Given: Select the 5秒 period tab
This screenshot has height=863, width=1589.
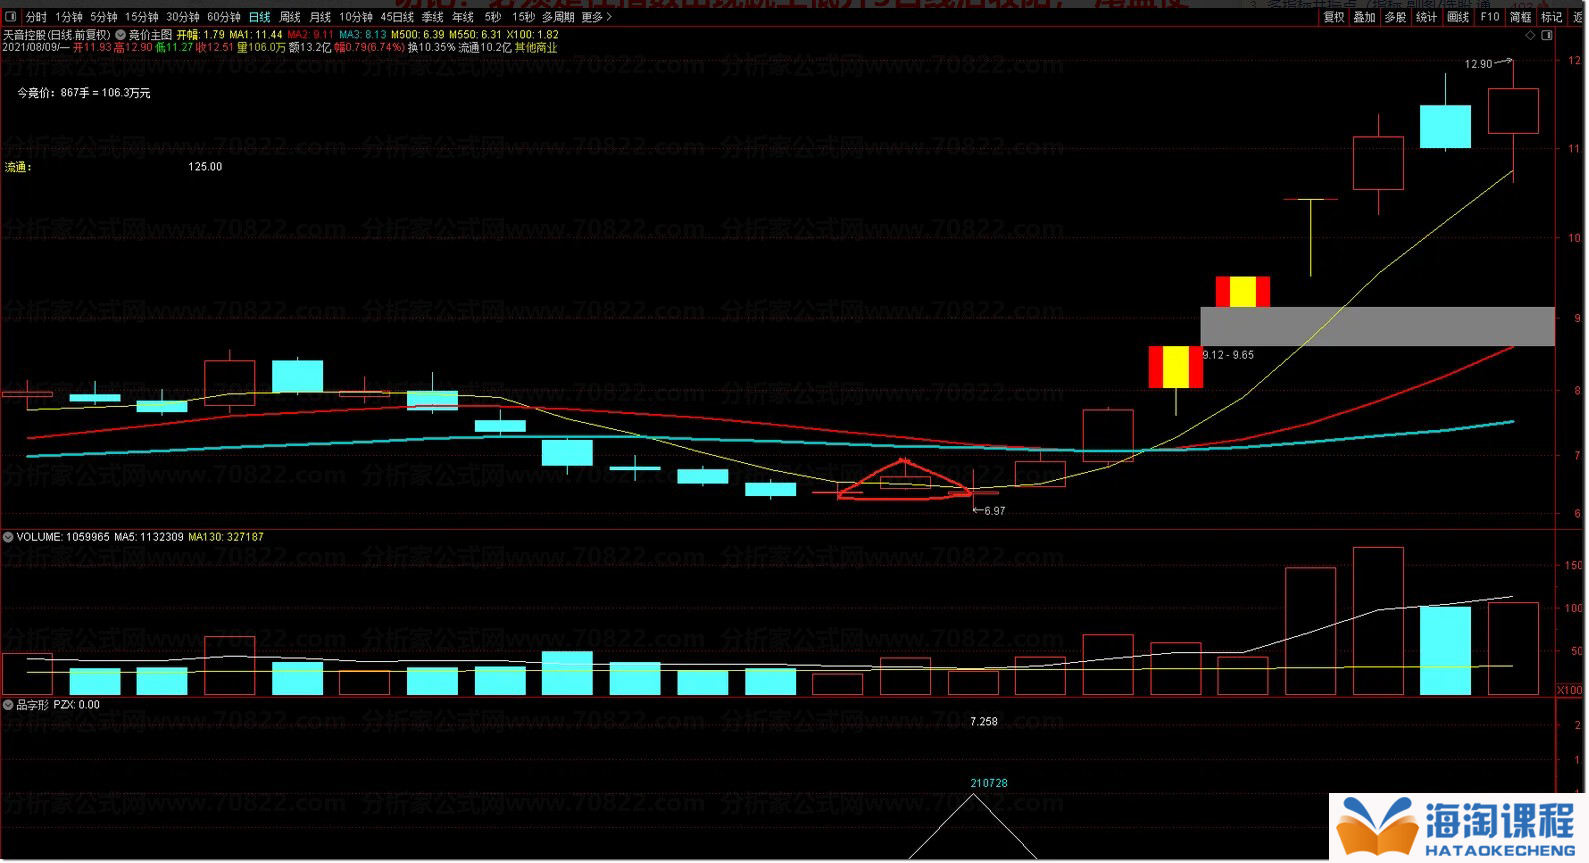Looking at the screenshot, I should [493, 17].
